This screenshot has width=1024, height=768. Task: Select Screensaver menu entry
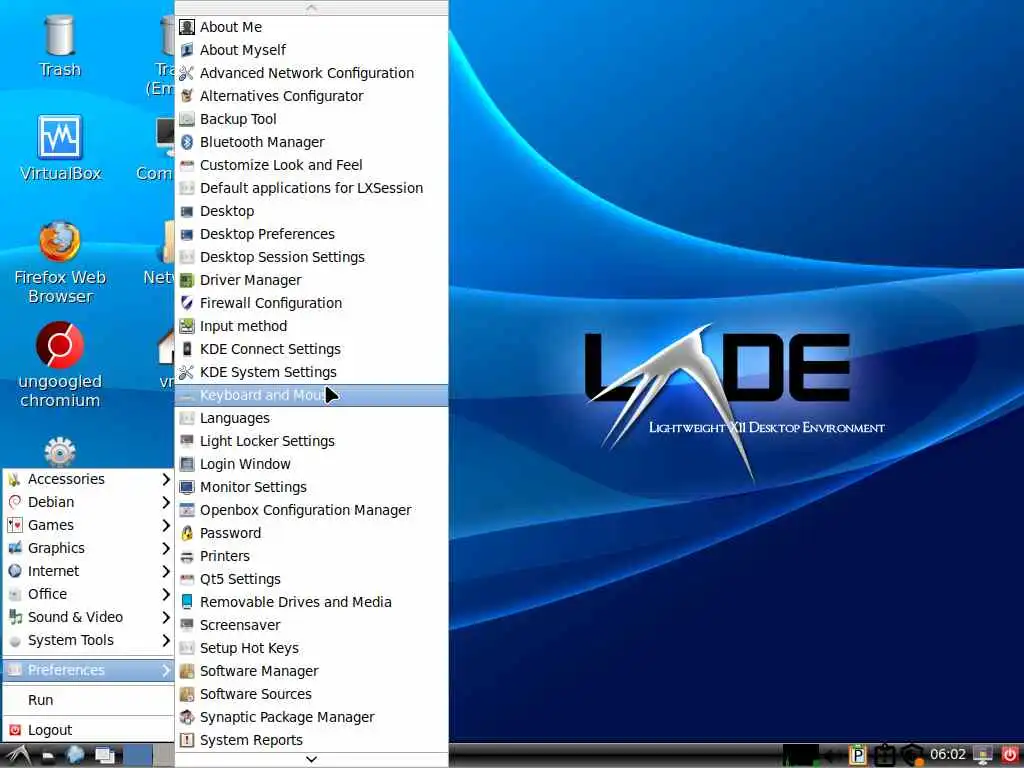click(x=312, y=625)
